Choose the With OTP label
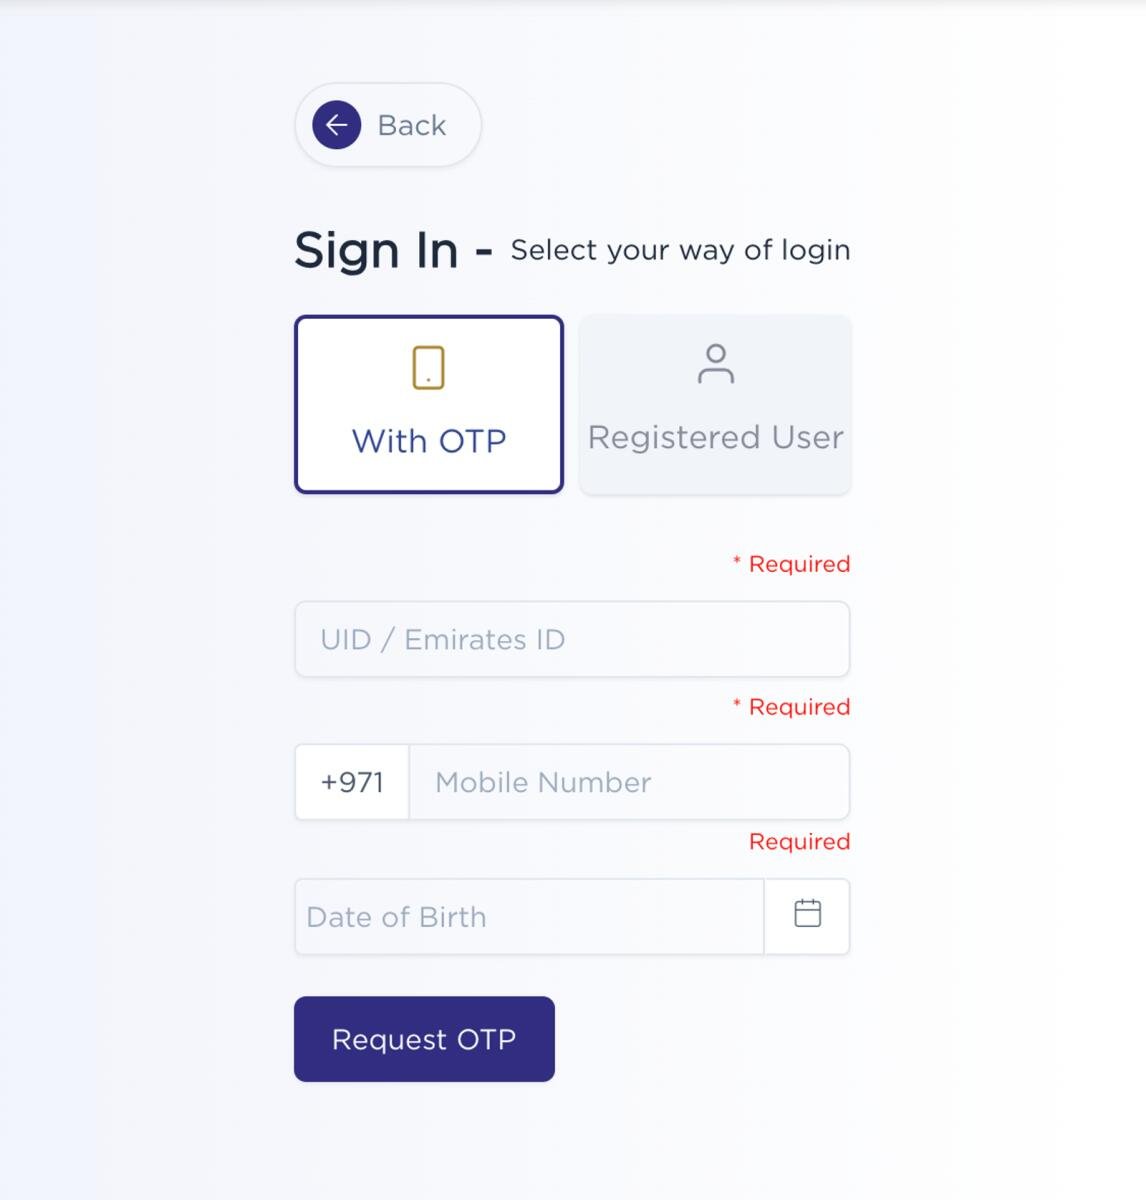Screen dimensions: 1146x1200 point(429,441)
